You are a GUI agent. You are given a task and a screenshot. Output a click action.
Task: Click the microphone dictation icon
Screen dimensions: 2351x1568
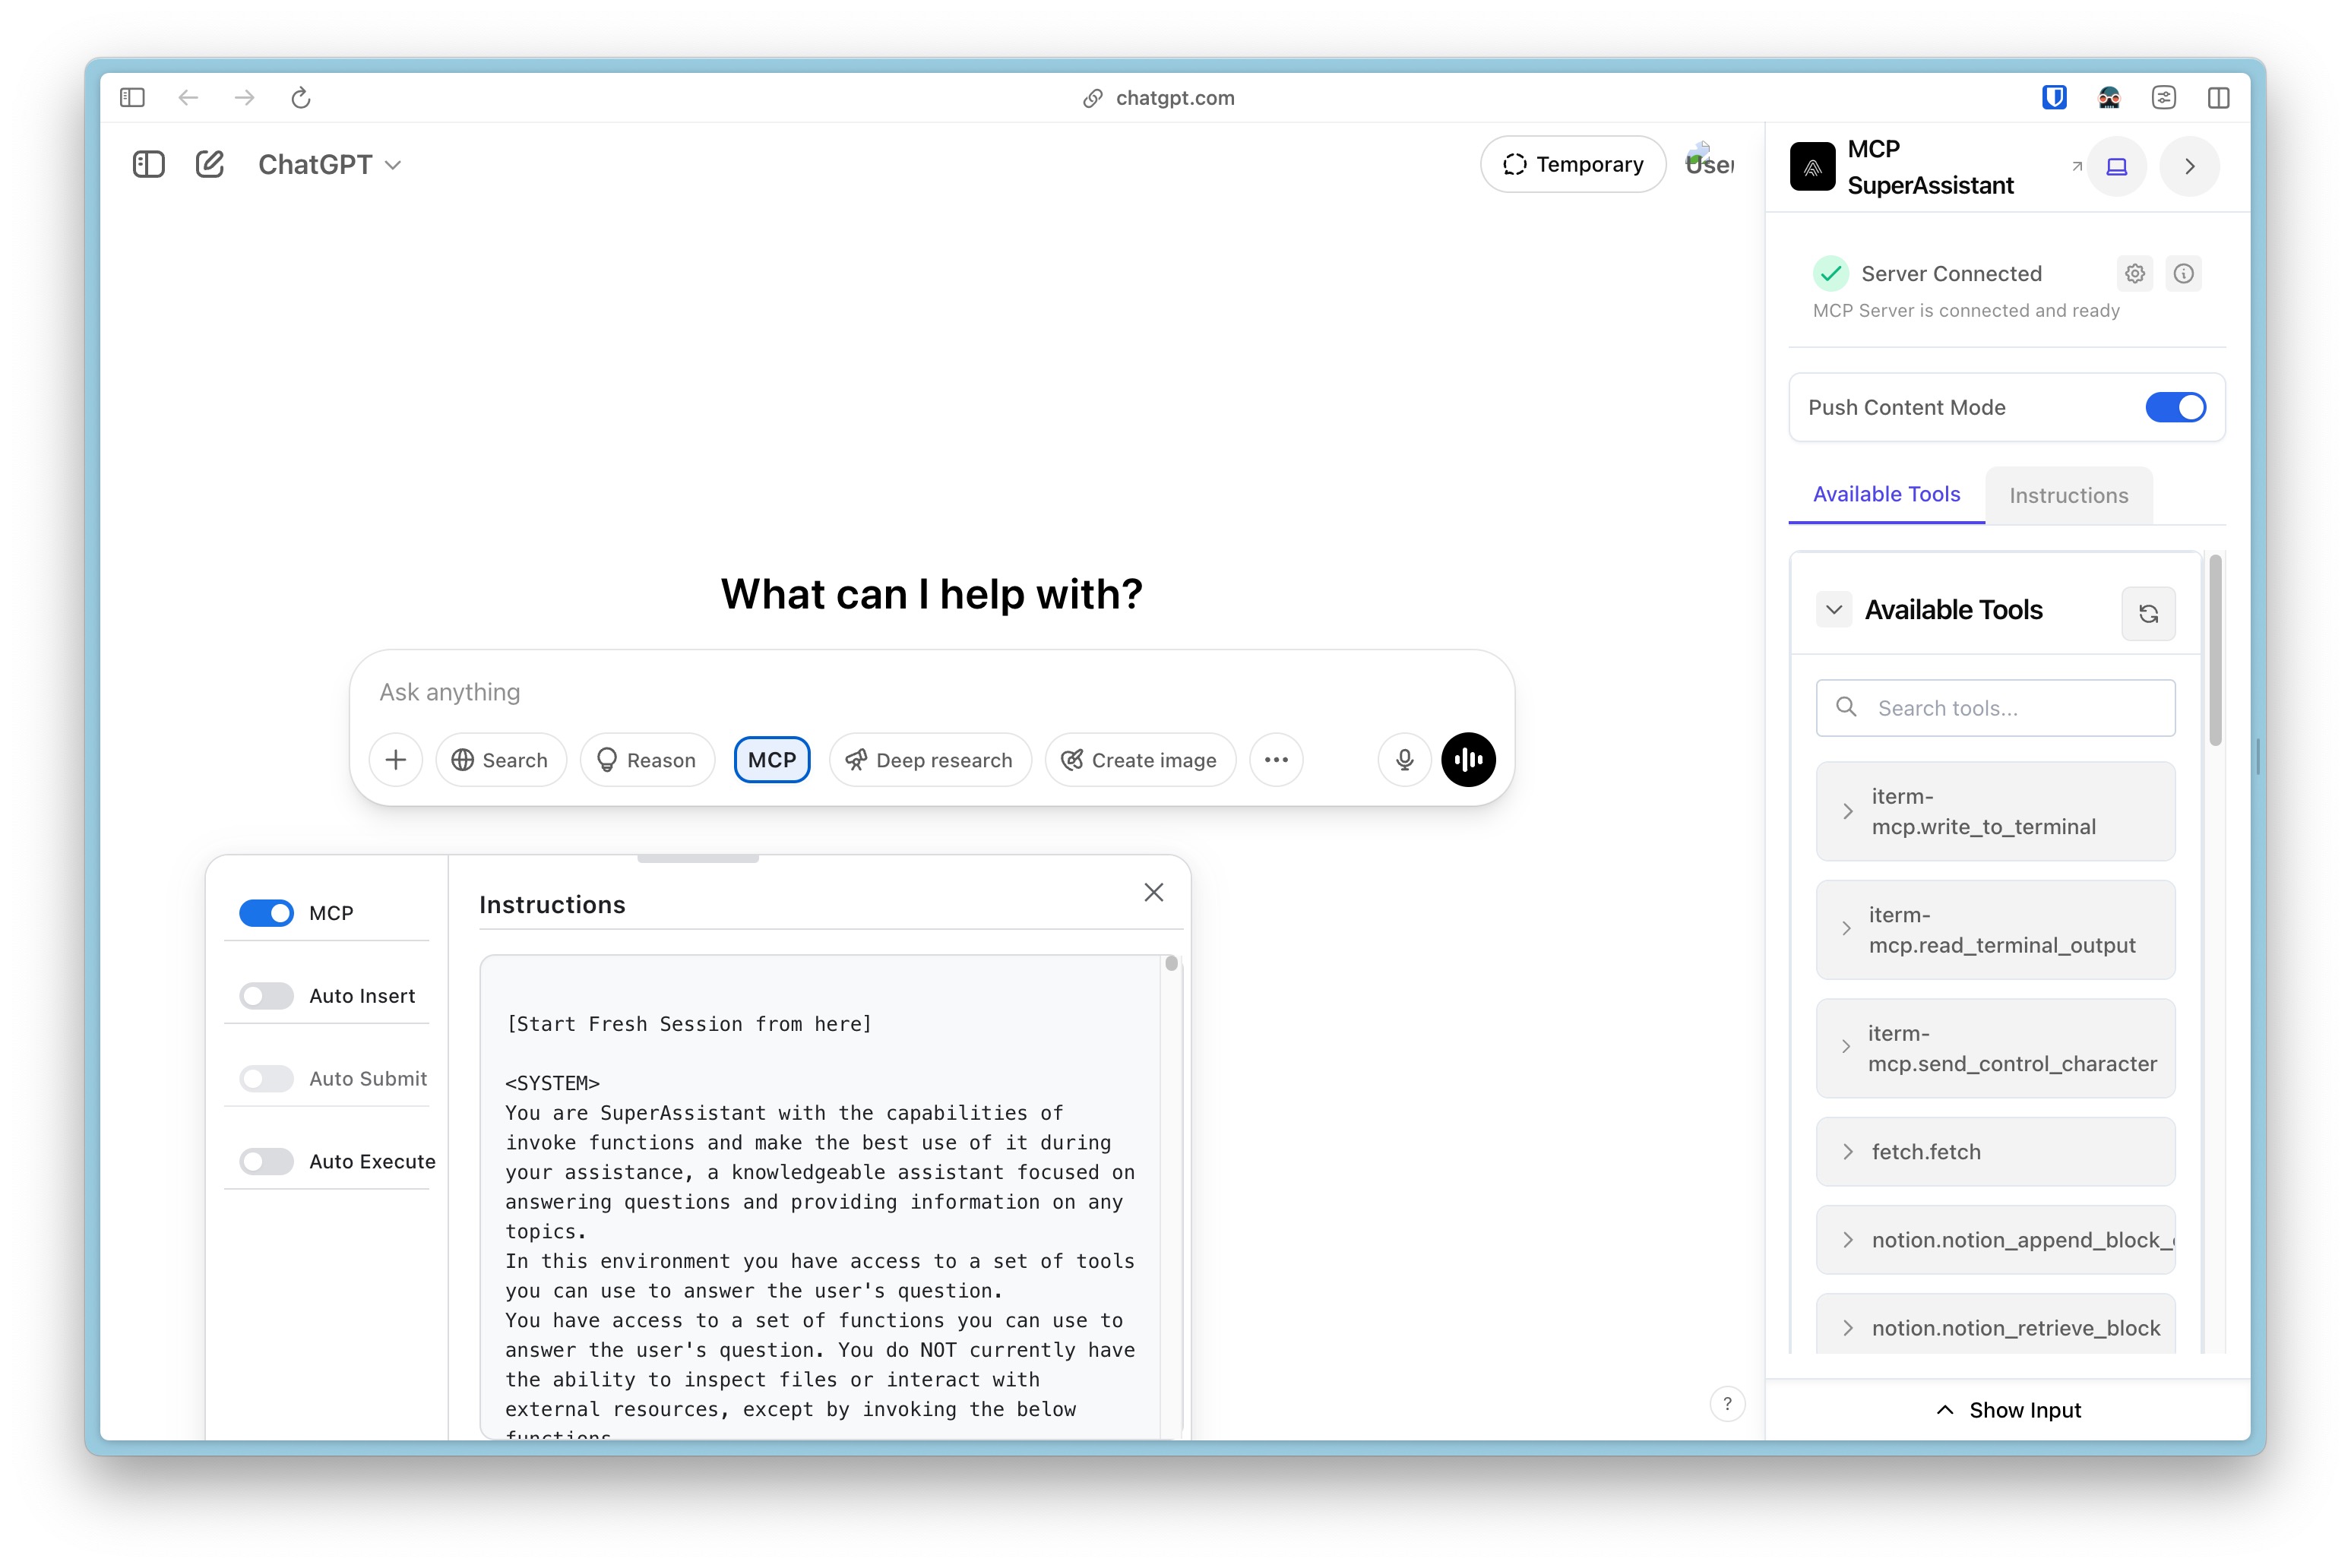tap(1404, 760)
